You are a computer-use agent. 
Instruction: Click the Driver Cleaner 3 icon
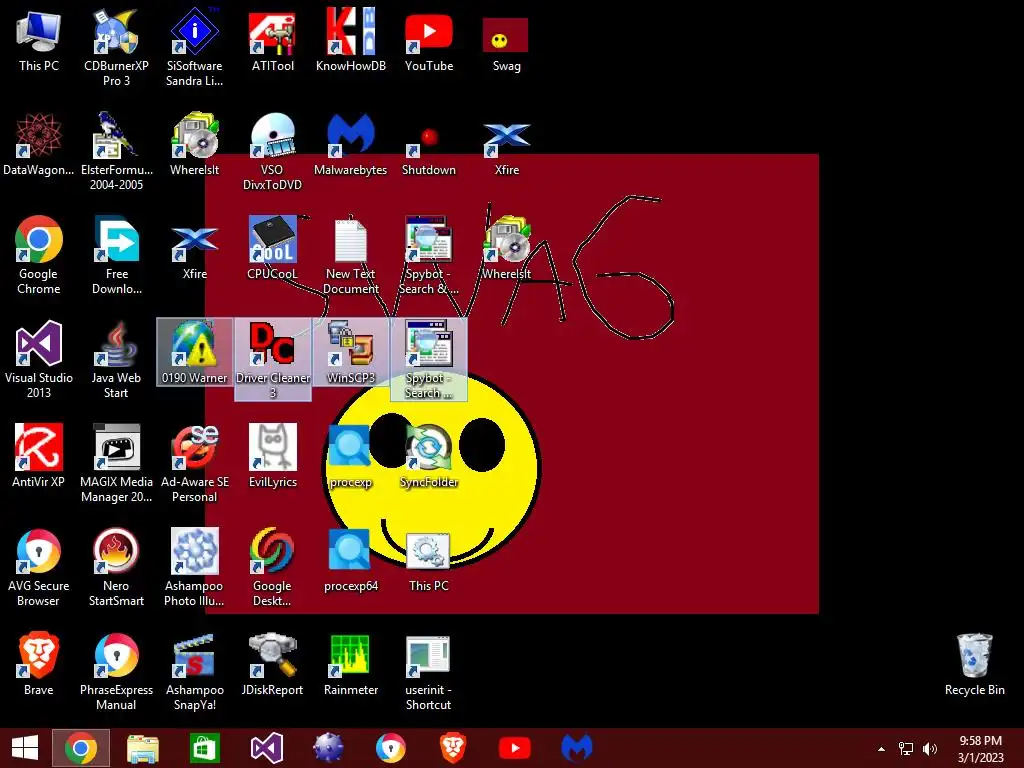pos(272,359)
